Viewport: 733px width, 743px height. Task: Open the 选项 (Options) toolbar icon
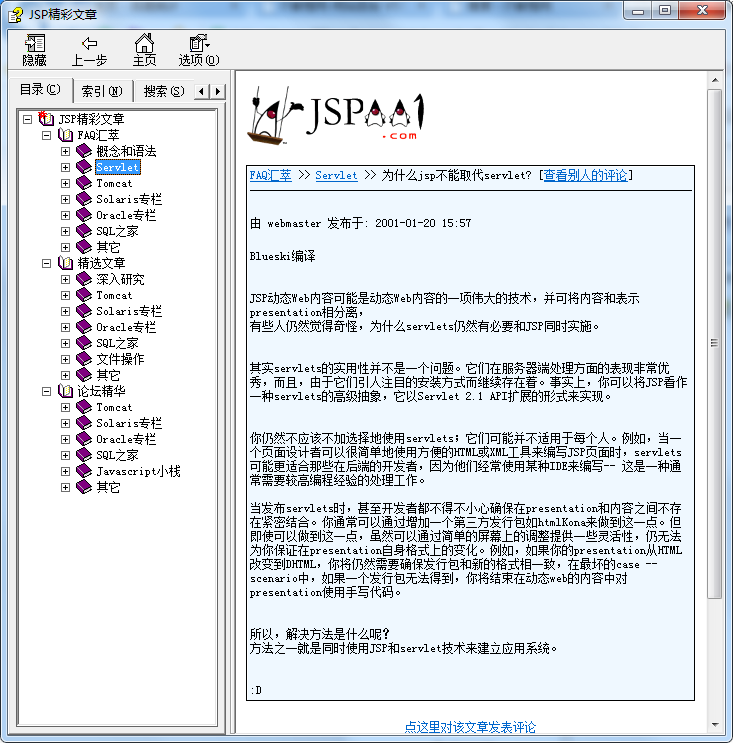(x=198, y=43)
